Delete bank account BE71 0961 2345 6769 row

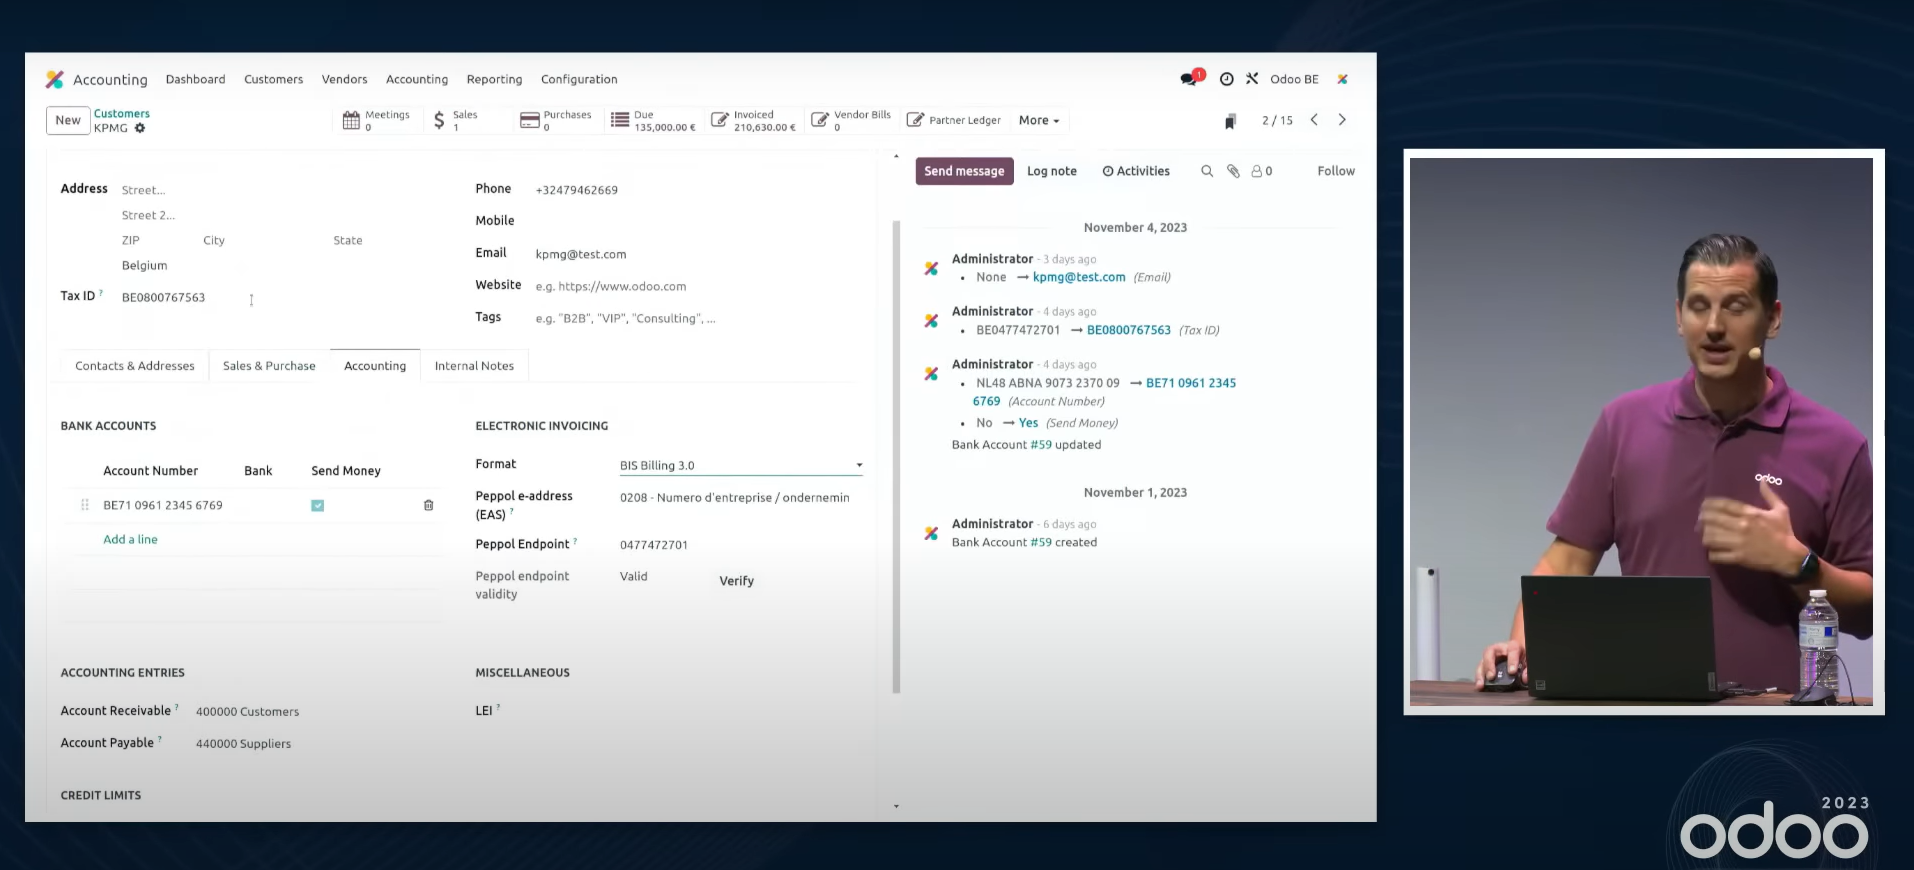tap(428, 505)
